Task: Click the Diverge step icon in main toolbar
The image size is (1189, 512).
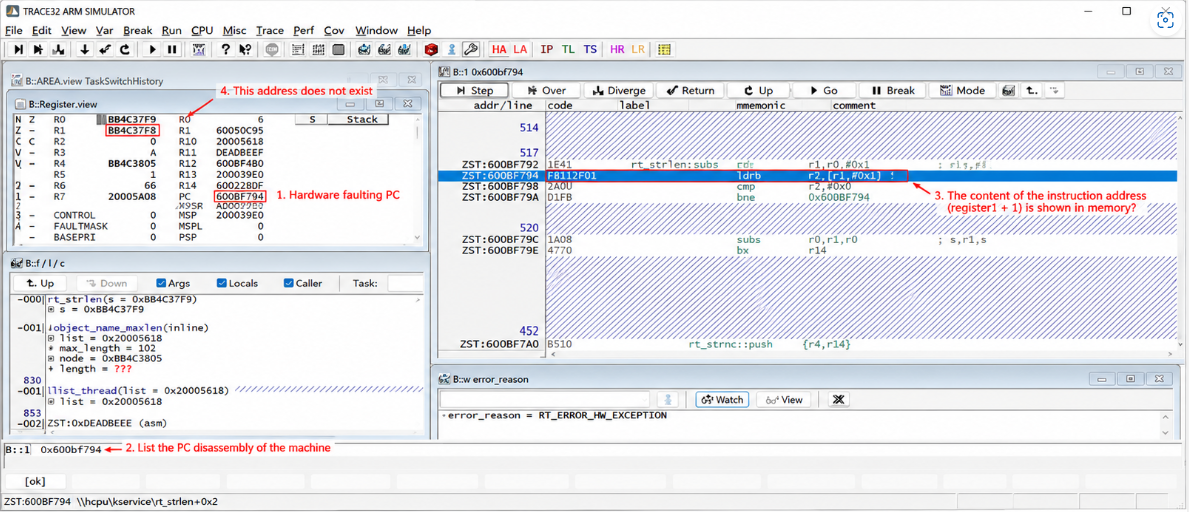Action: 56,49
